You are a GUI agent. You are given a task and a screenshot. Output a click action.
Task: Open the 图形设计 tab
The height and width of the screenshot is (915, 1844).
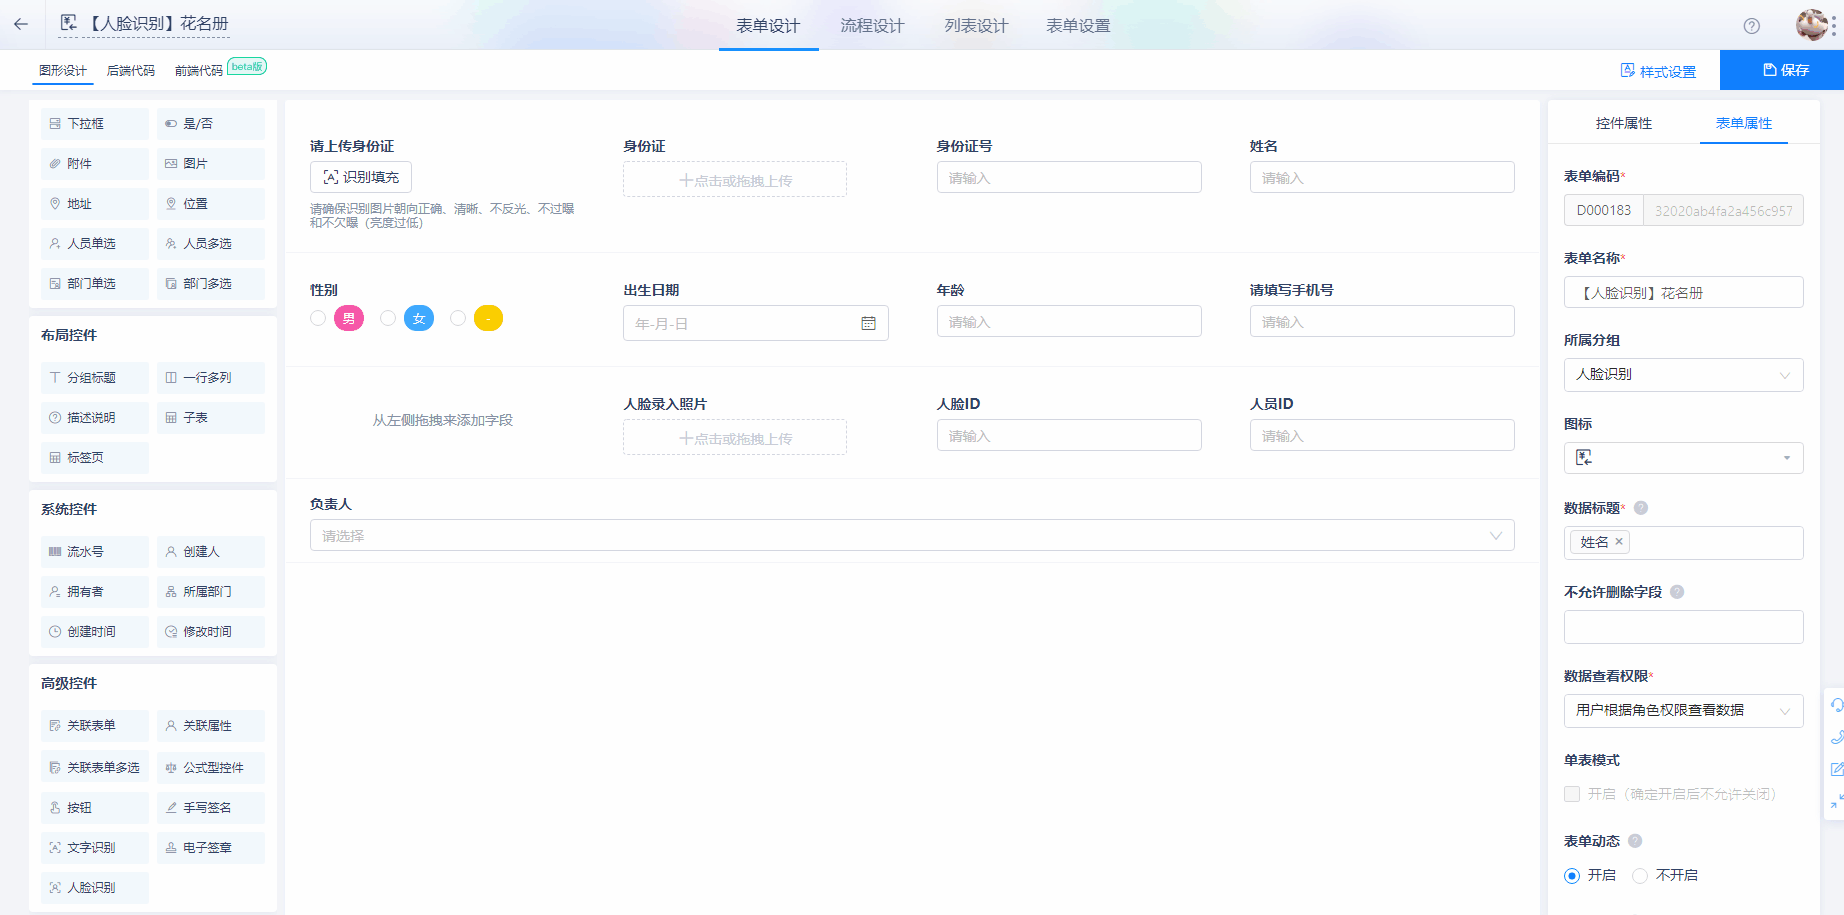[x=63, y=71]
